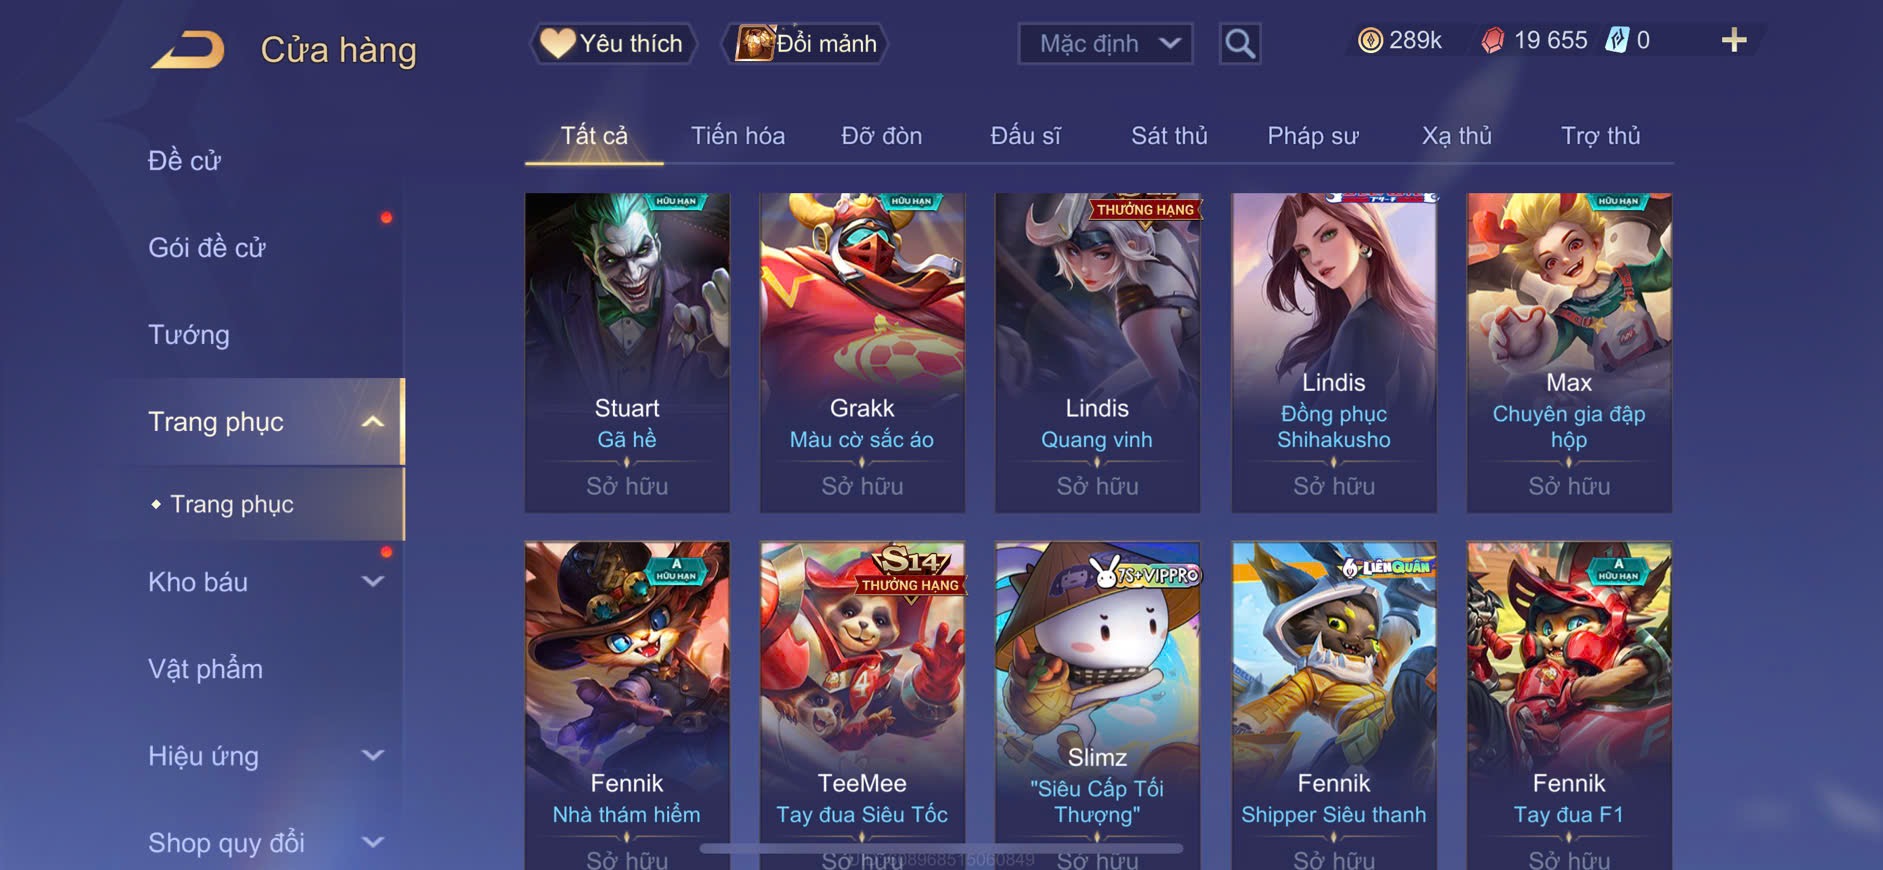Expand the Kho báu menu chevron
This screenshot has height=870, width=1883.
[x=373, y=582]
